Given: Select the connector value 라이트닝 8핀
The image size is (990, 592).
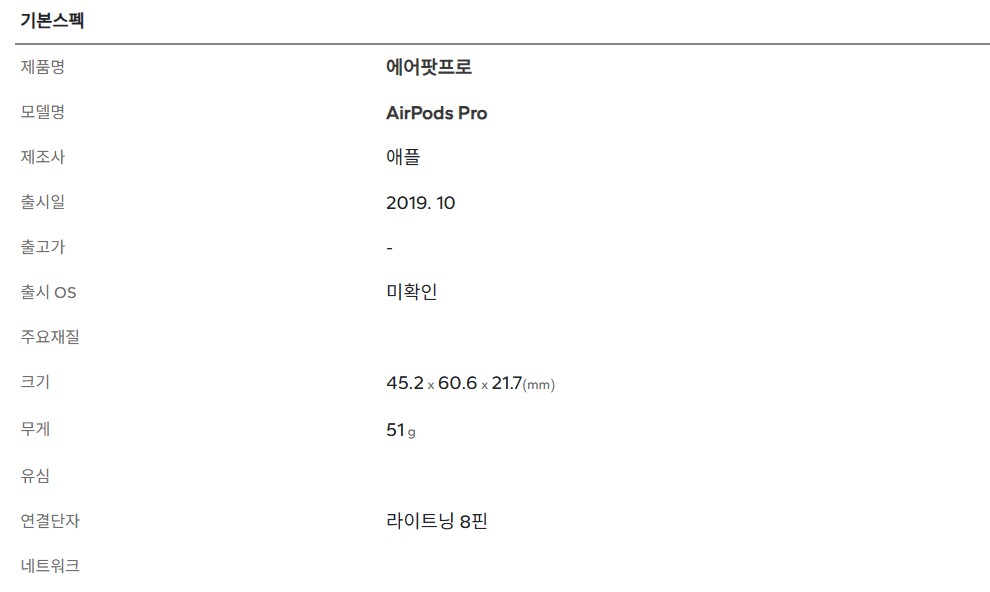Looking at the screenshot, I should pos(436,521).
